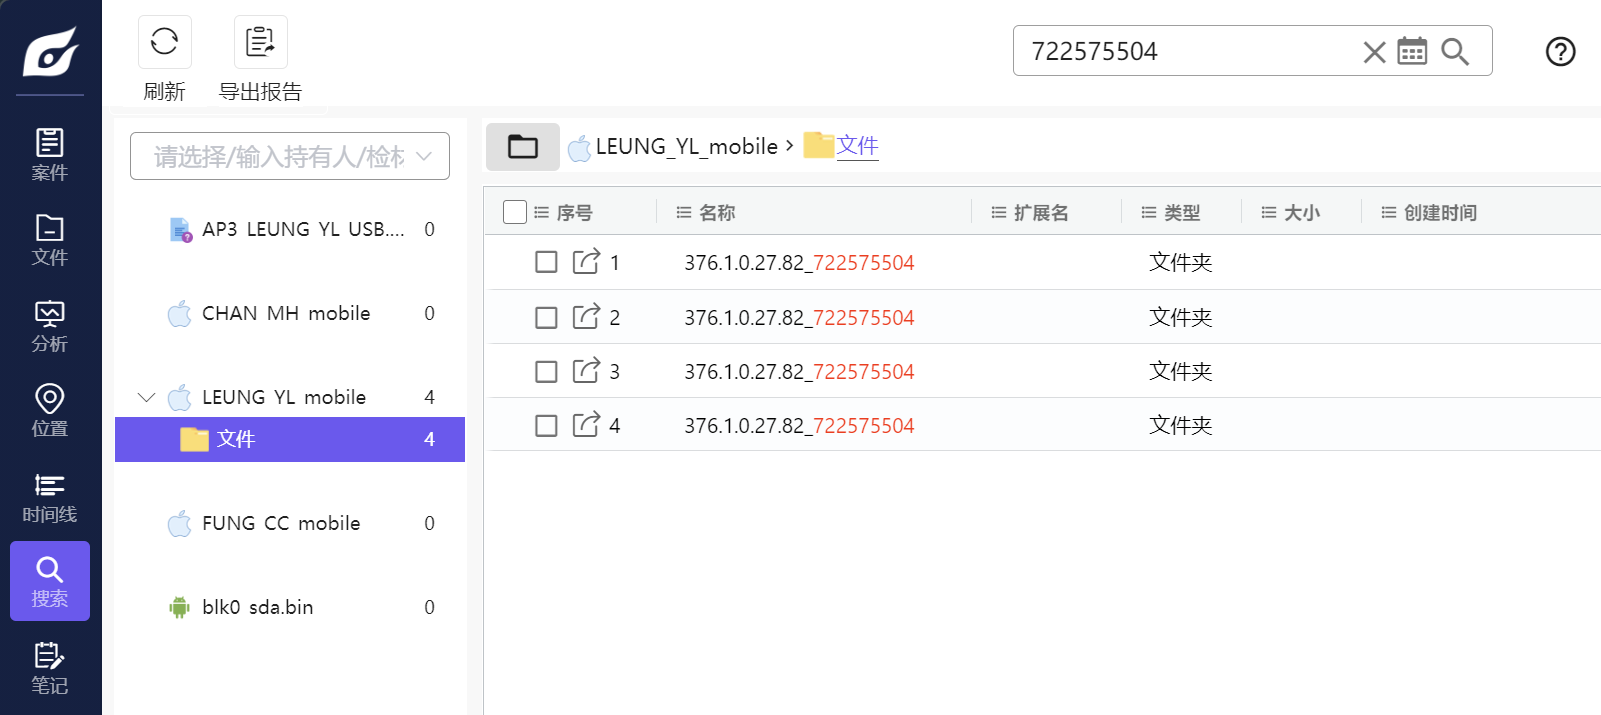This screenshot has height=715, width=1601.
Task: Toggle the select-all checkbox in header
Action: [x=515, y=212]
